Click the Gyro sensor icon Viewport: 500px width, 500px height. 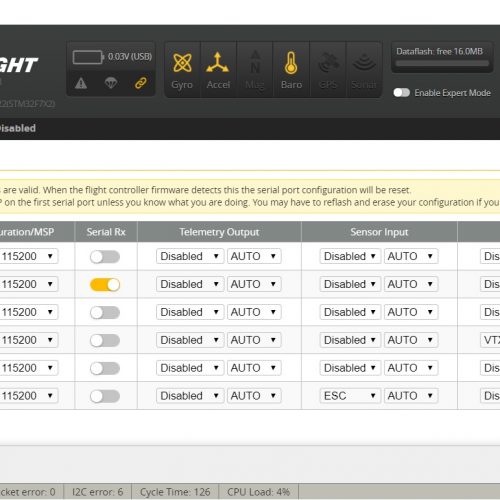click(182, 63)
